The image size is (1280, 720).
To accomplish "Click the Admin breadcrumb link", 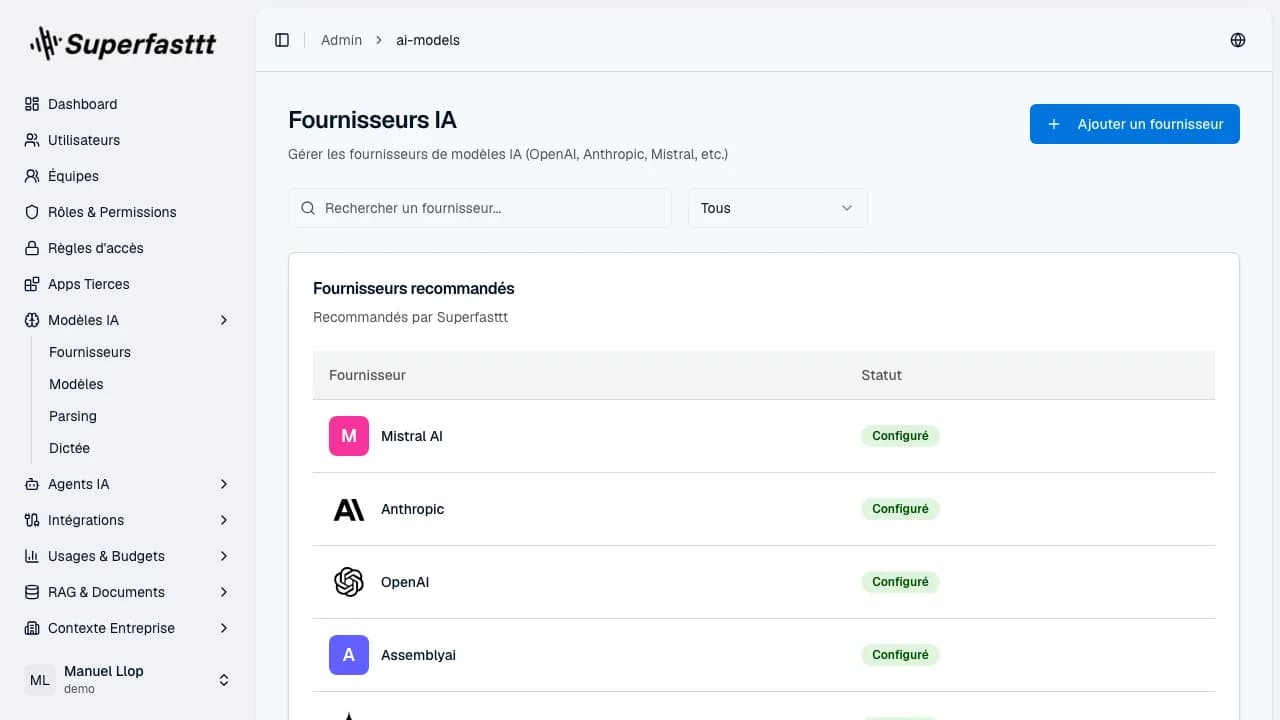I will [x=341, y=40].
